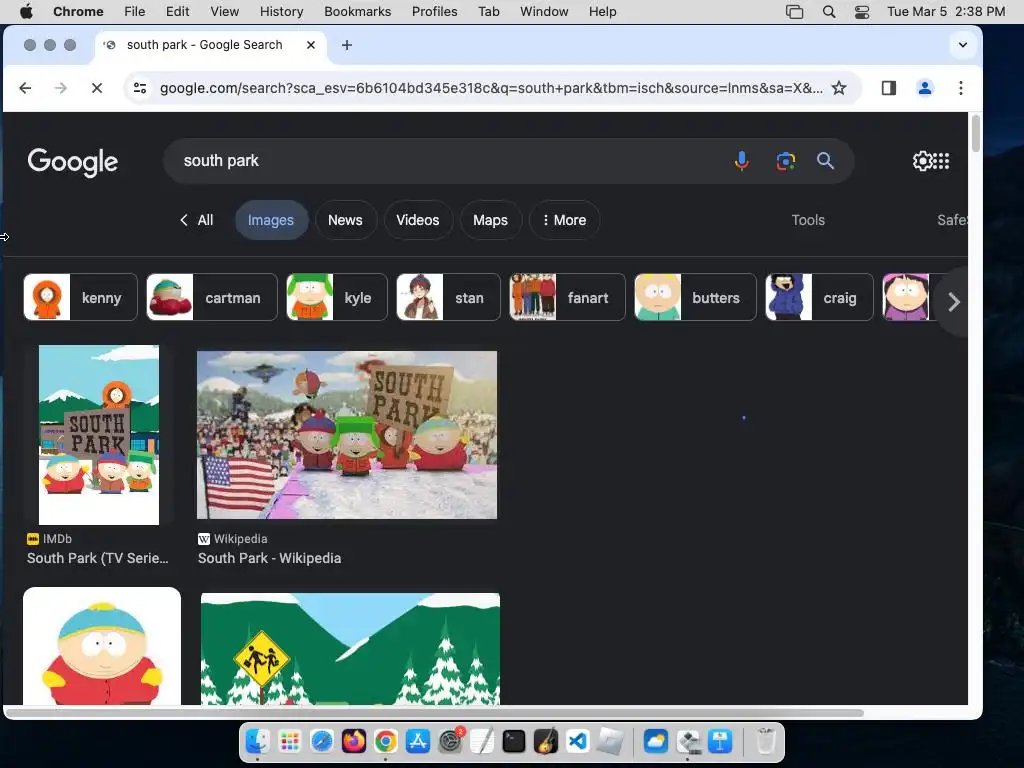The width and height of the screenshot is (1024, 768).
Task: Open Finder from the Dock
Action: tap(257, 741)
